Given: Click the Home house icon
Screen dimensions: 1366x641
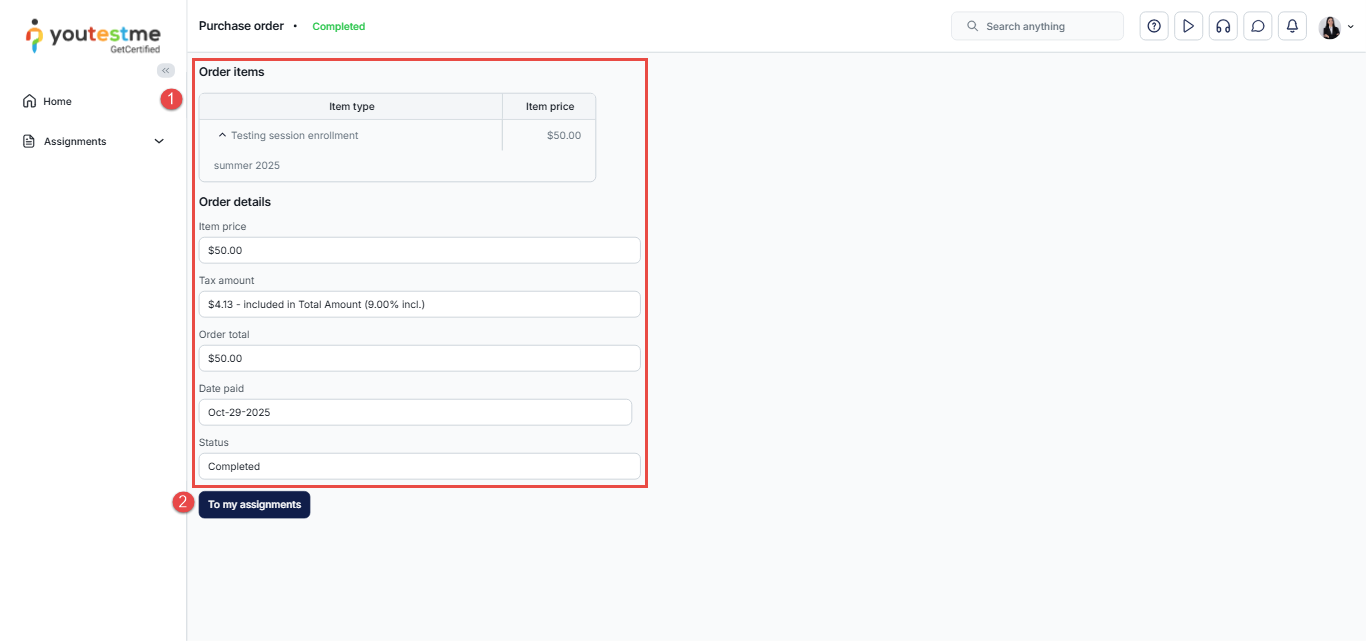Looking at the screenshot, I should click(x=29, y=101).
